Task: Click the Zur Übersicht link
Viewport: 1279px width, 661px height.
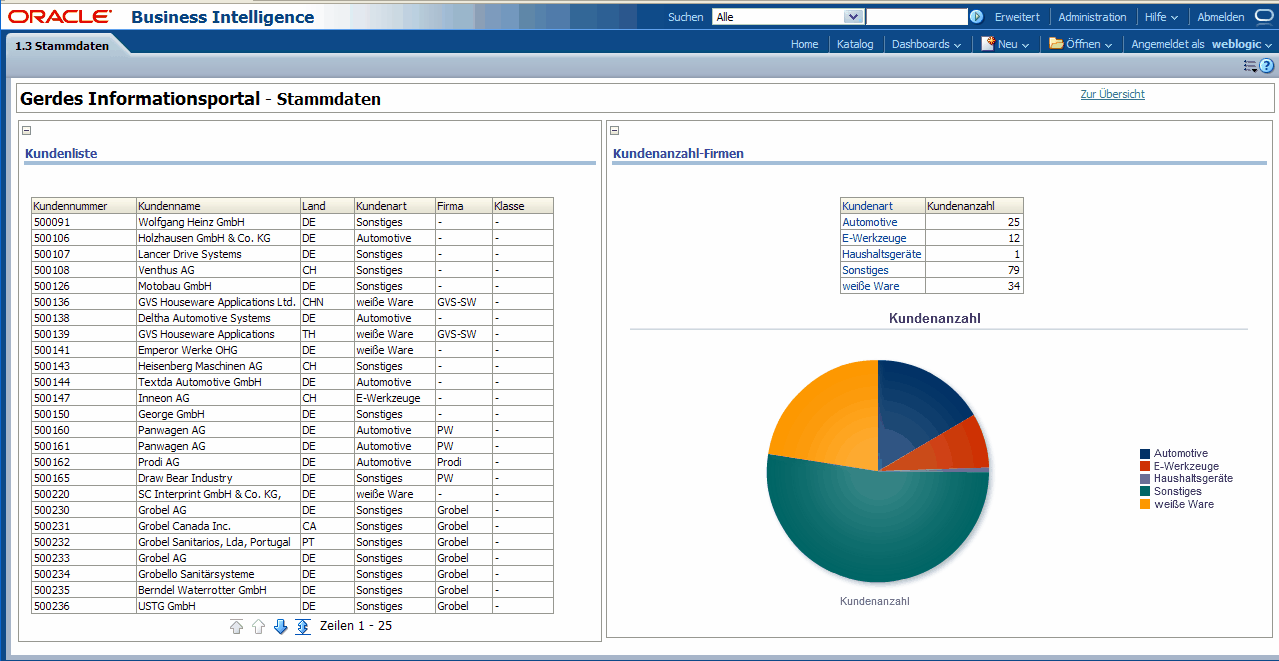Action: pos(1112,94)
